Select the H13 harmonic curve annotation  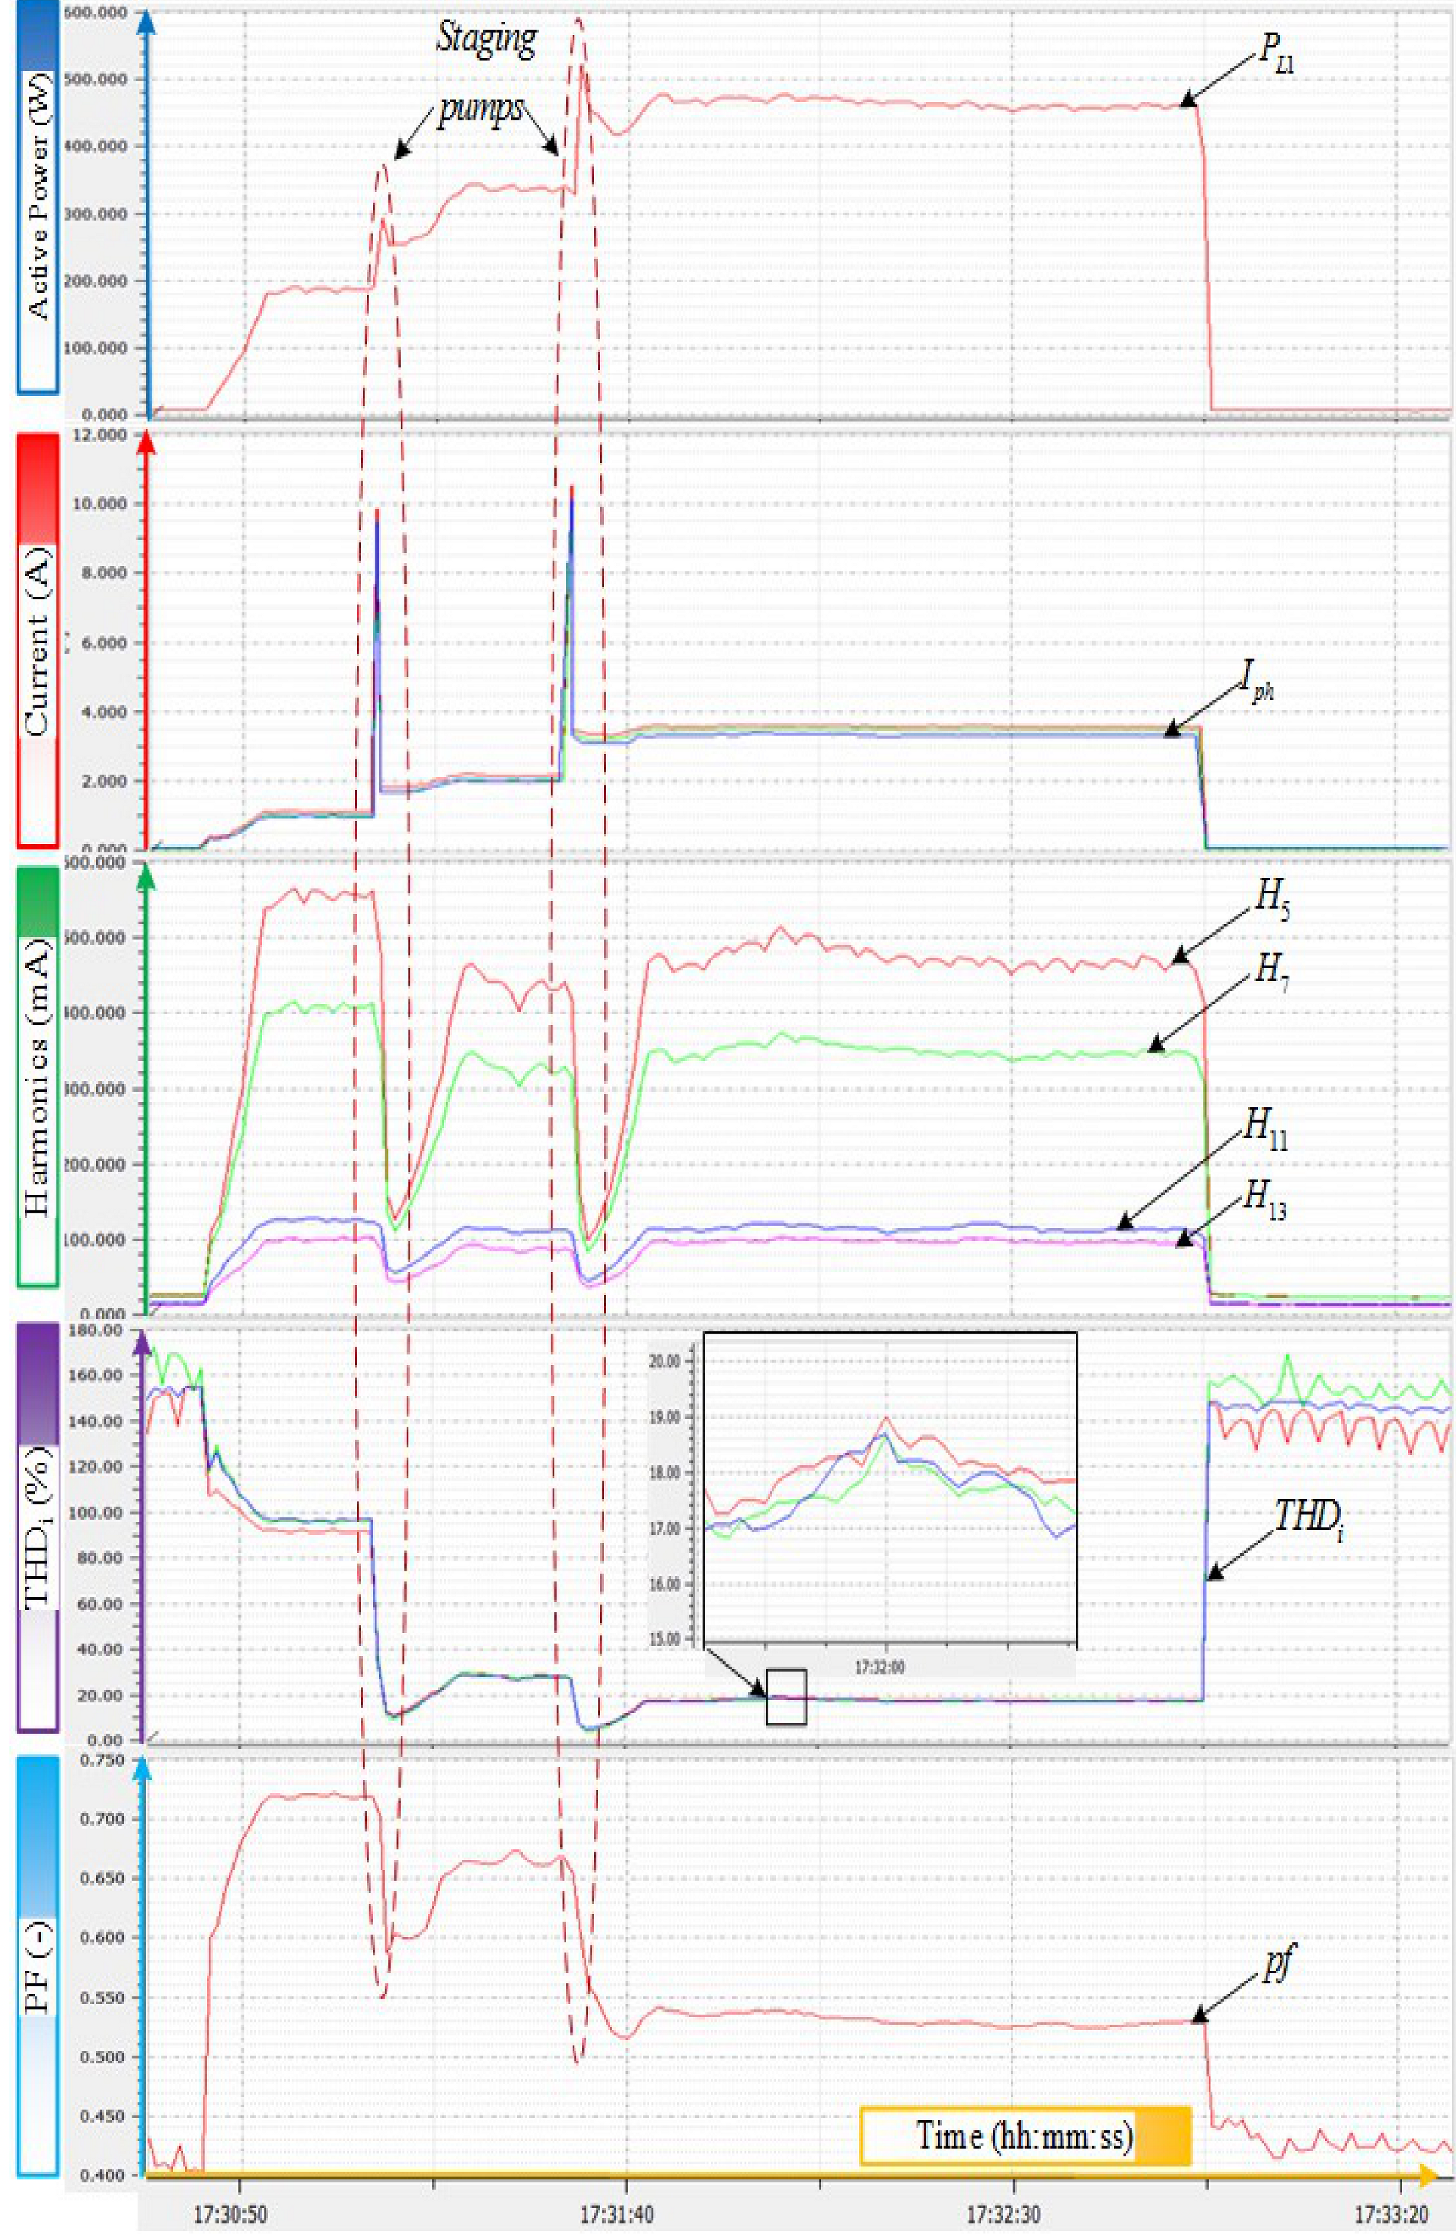coord(1266,1197)
